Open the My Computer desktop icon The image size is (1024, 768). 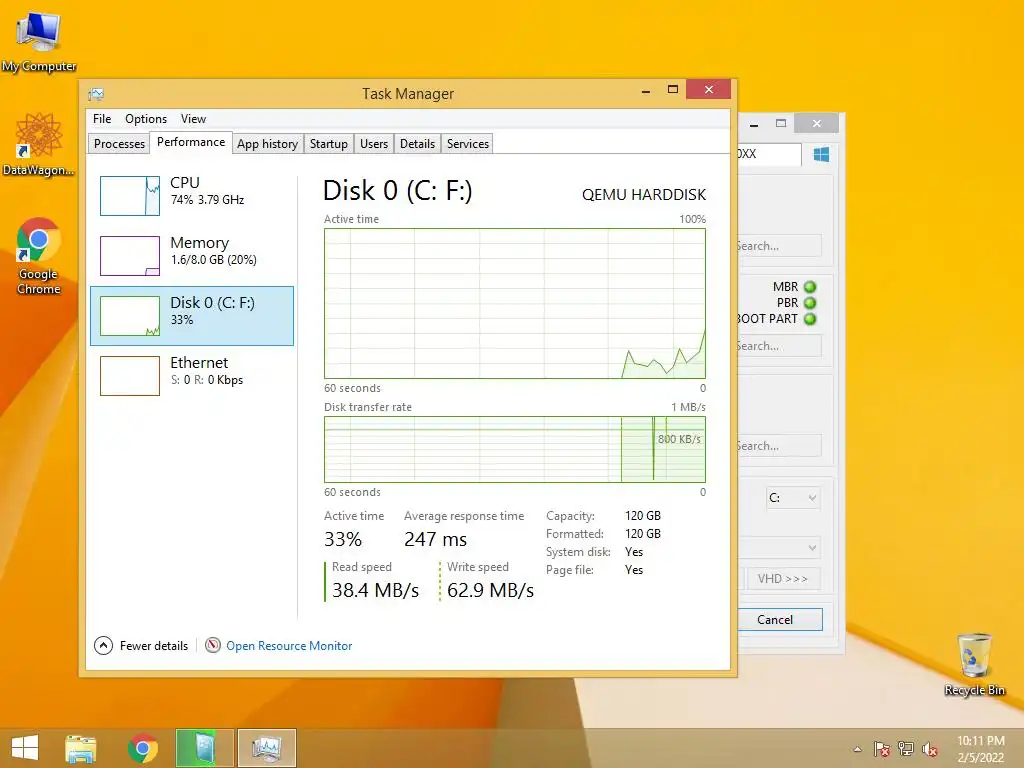coord(39,40)
